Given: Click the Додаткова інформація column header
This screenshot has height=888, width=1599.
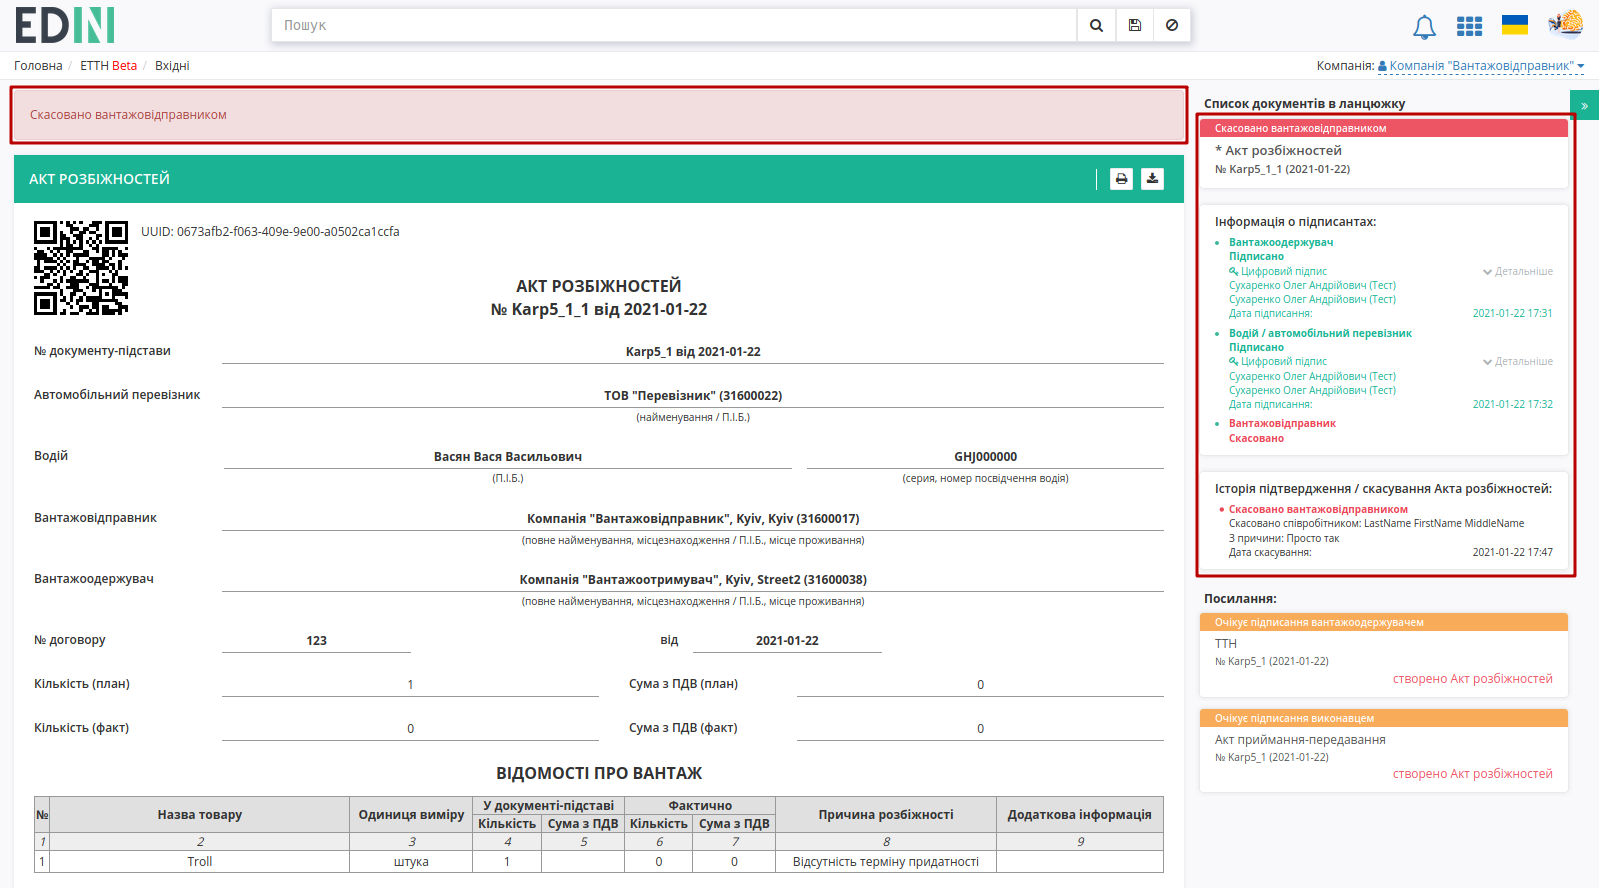Looking at the screenshot, I should click(1079, 815).
